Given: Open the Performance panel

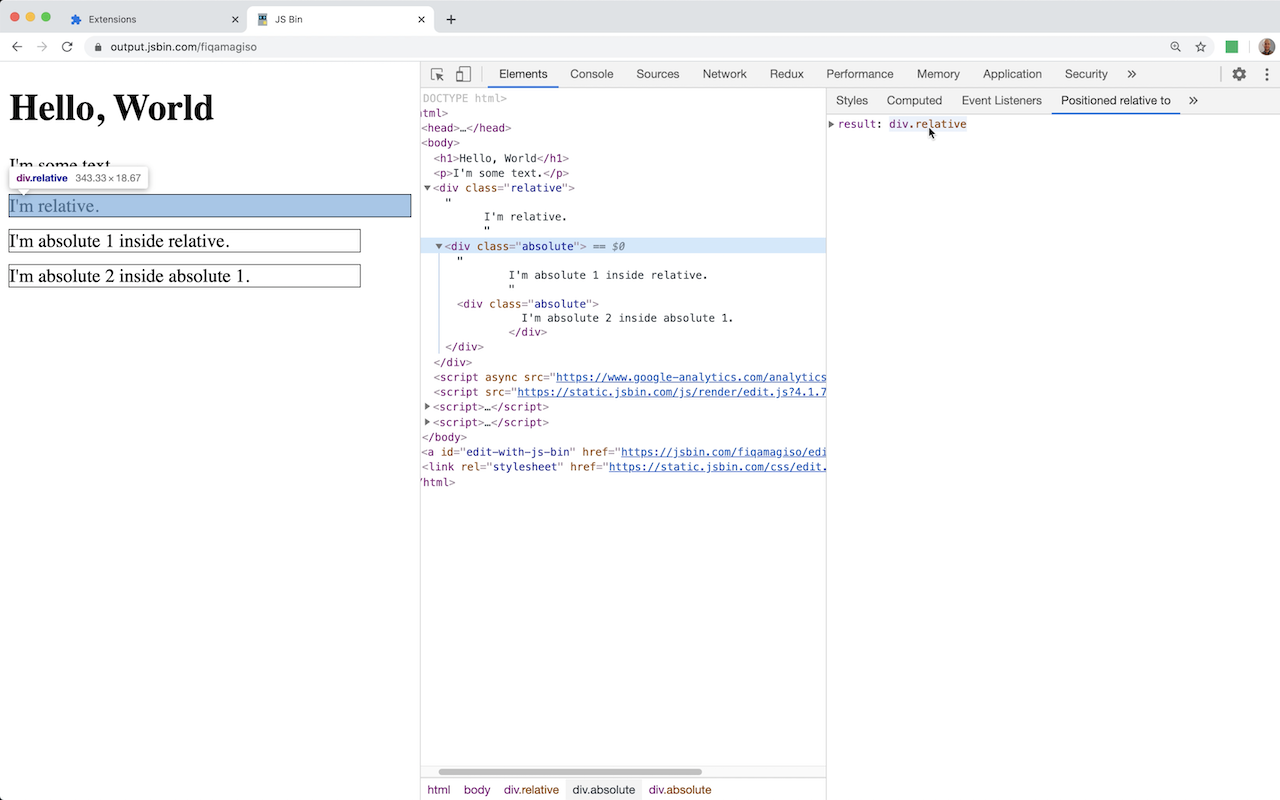Looking at the screenshot, I should [x=860, y=74].
